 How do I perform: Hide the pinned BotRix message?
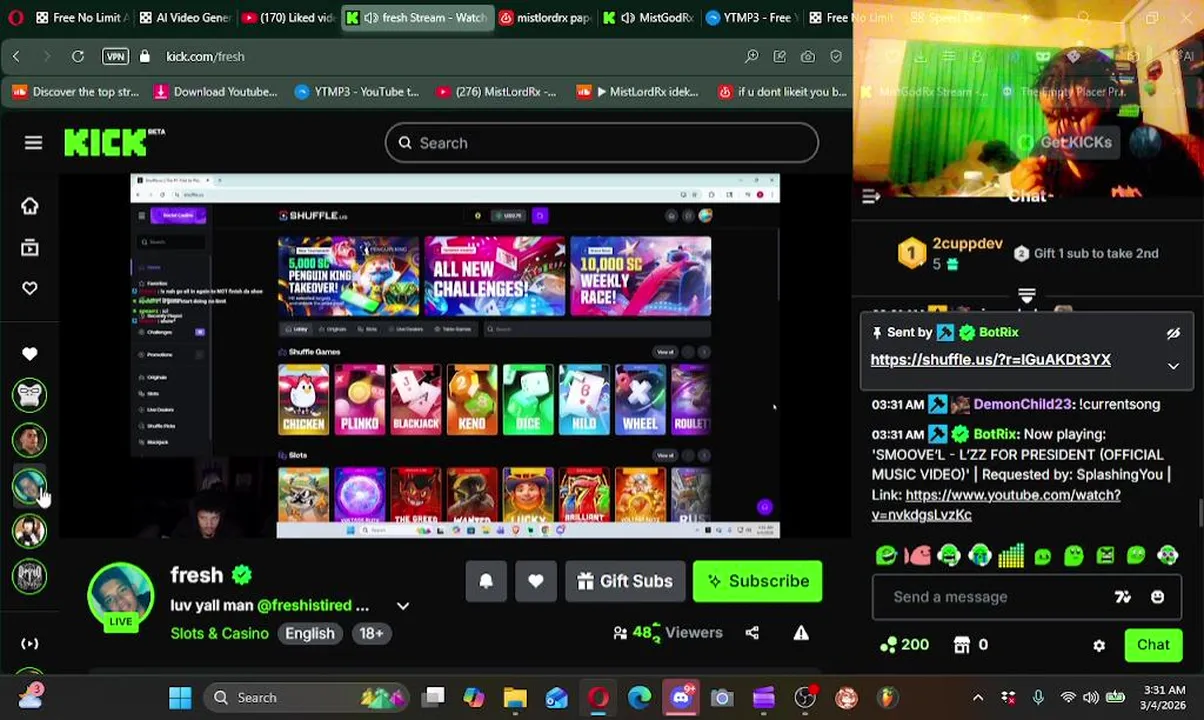pos(1173,333)
